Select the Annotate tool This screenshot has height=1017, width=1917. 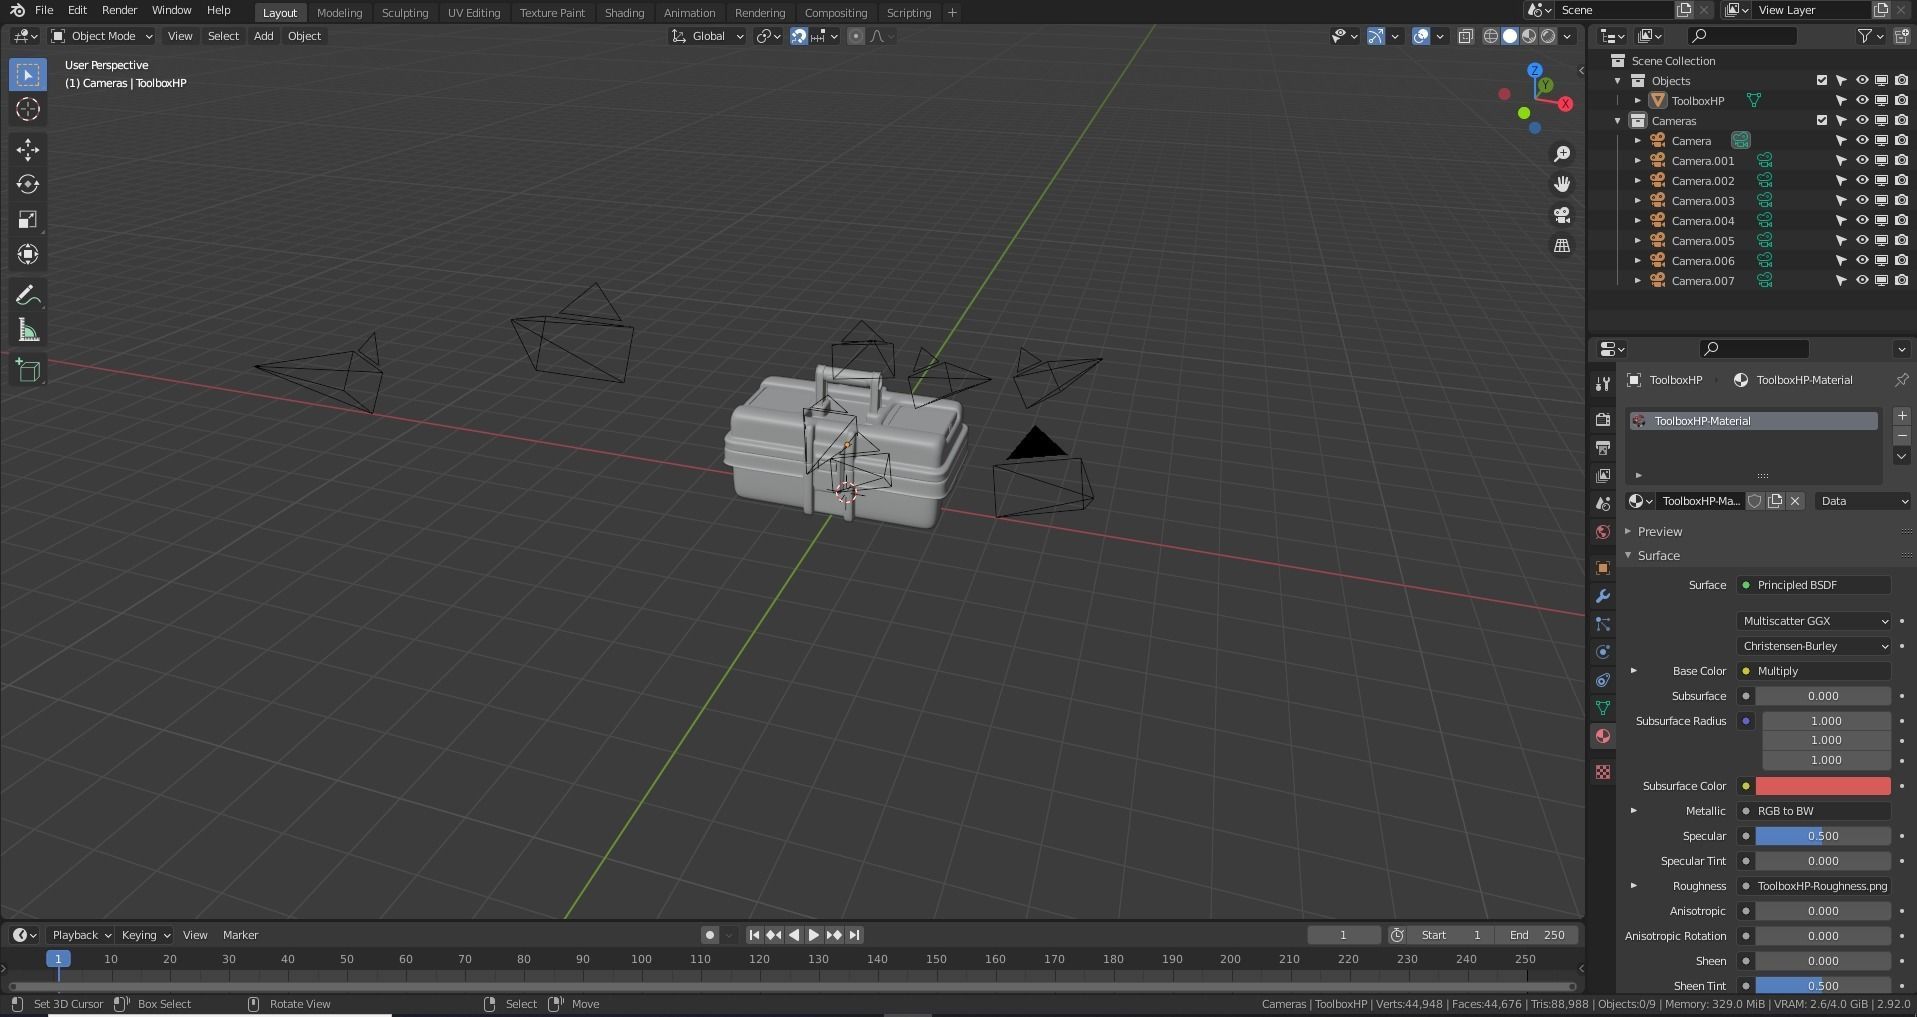(x=28, y=294)
